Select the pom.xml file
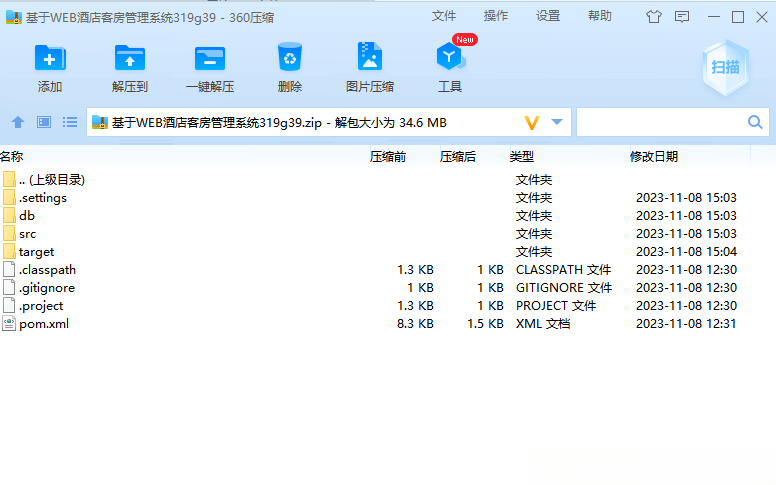This screenshot has width=776, height=485. [x=388, y=324]
